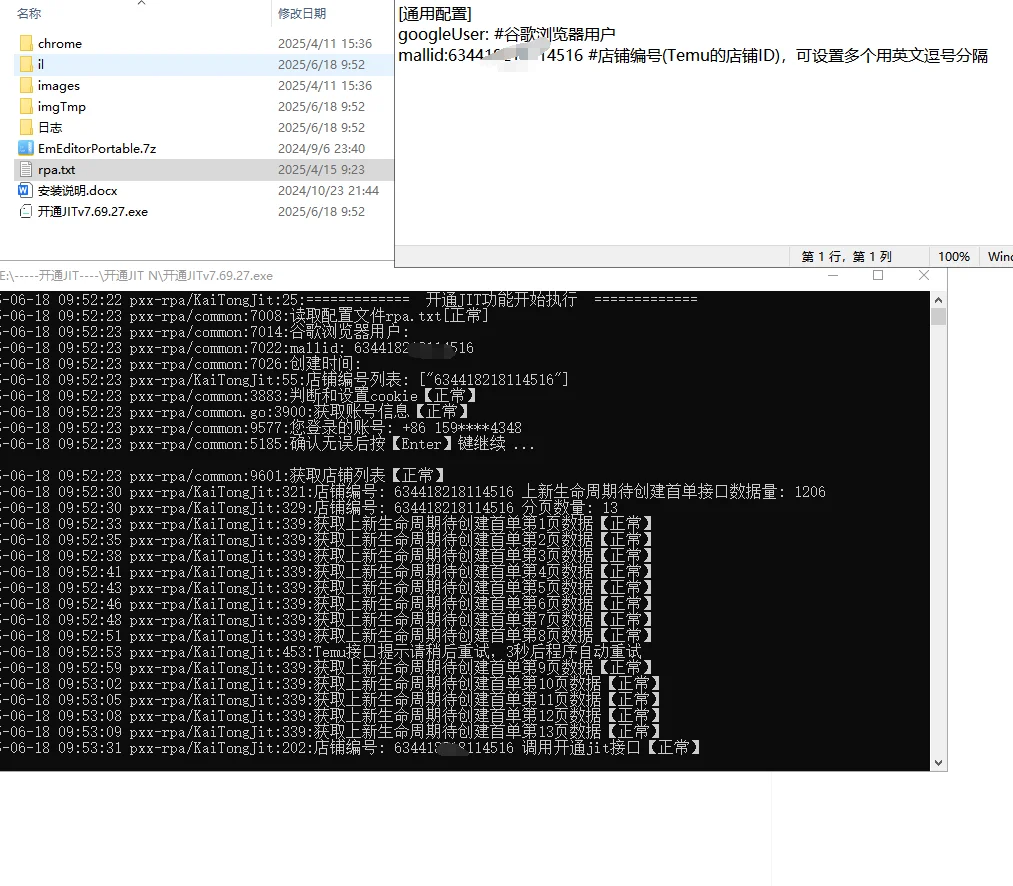Screen dimensions: 1013x886
Task: Open the chrome folder icon
Action: (x=26, y=43)
